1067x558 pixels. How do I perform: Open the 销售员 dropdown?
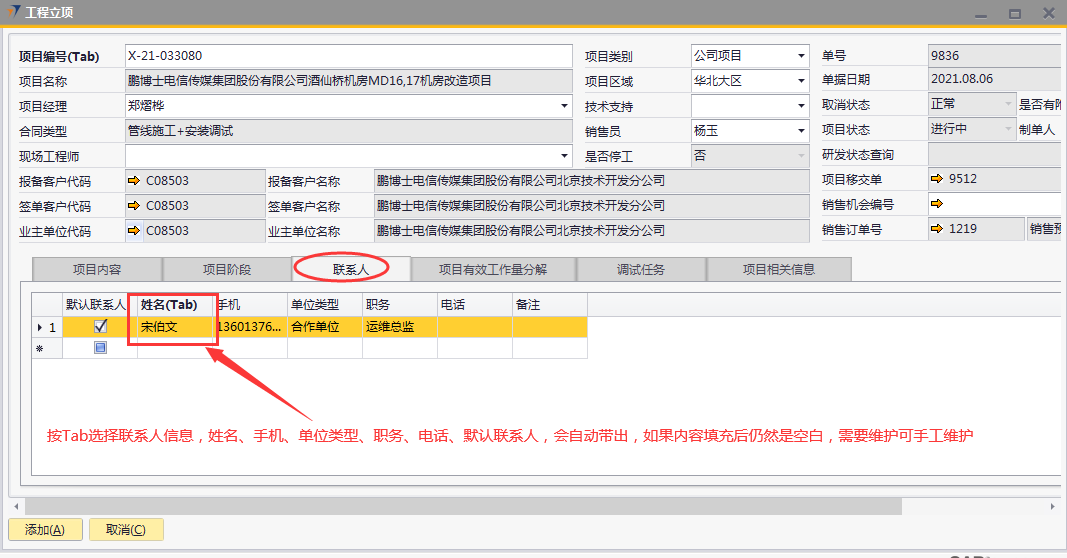[801, 131]
